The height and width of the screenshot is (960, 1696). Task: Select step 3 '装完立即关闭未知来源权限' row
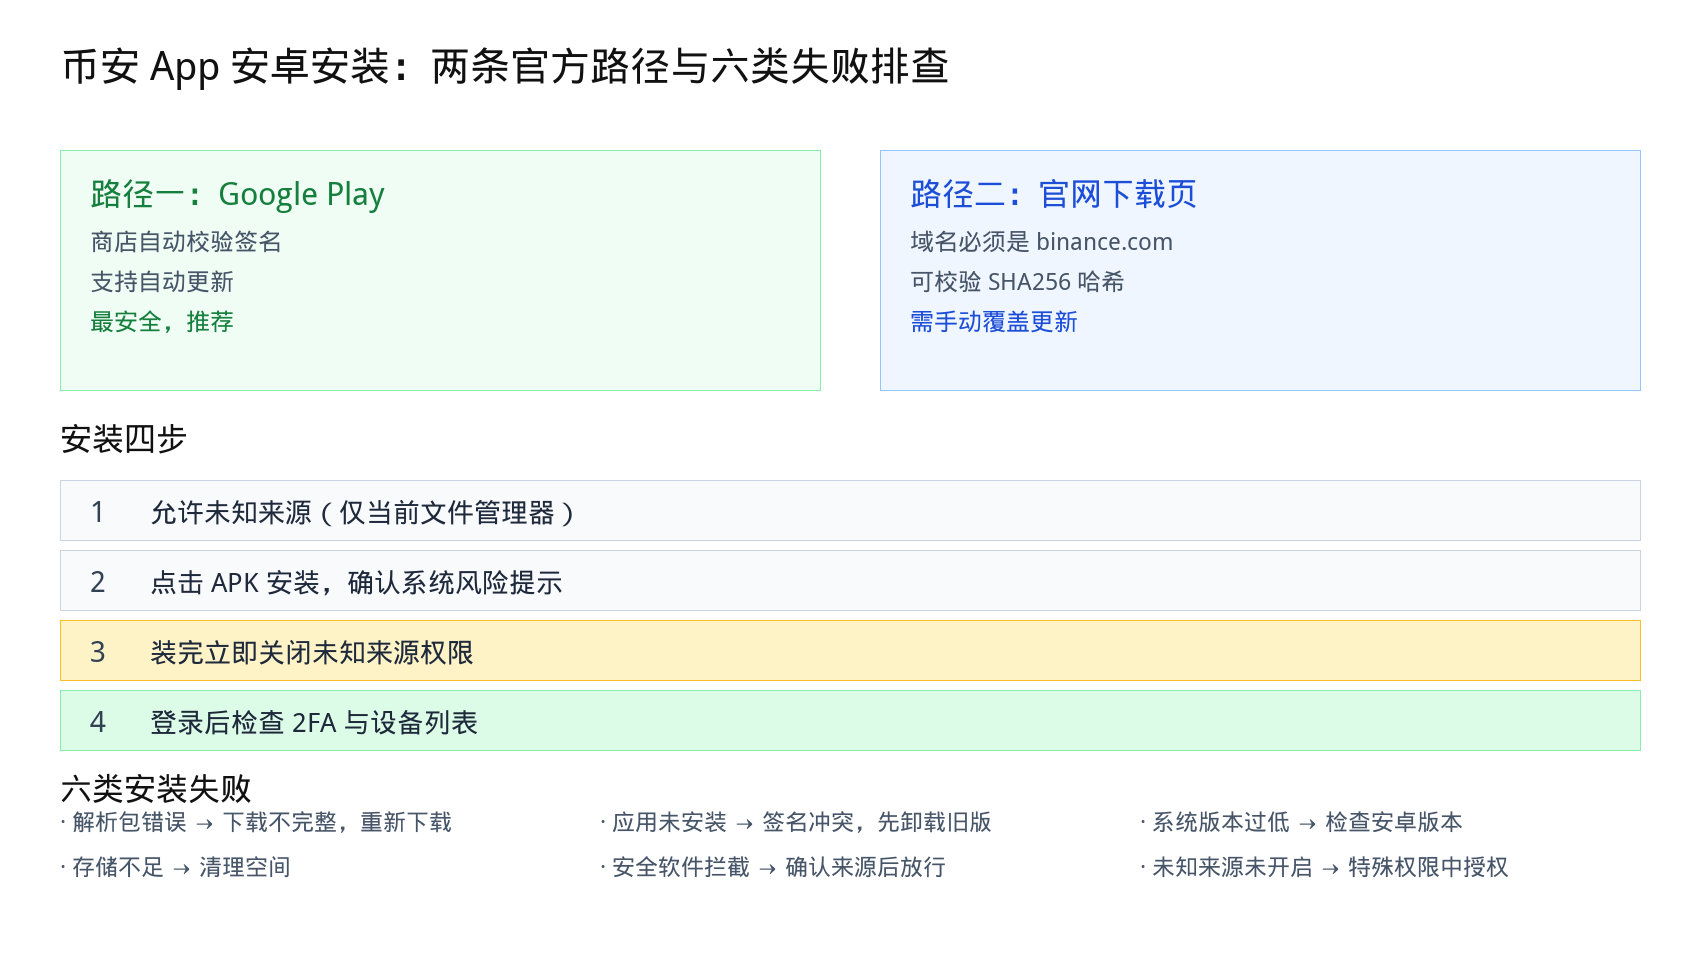tap(850, 651)
